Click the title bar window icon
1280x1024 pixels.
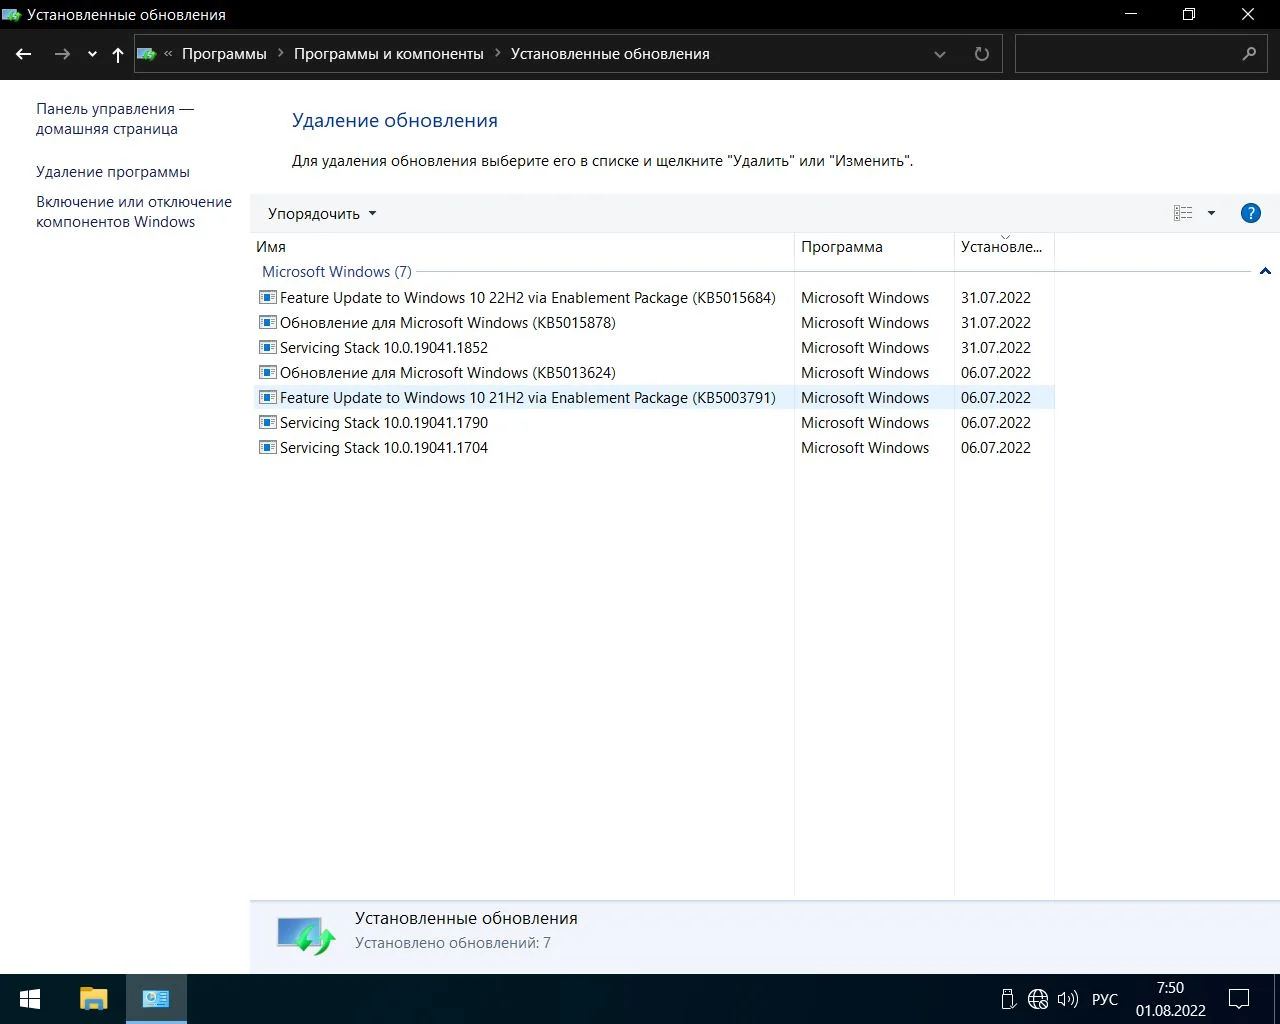pos(12,15)
